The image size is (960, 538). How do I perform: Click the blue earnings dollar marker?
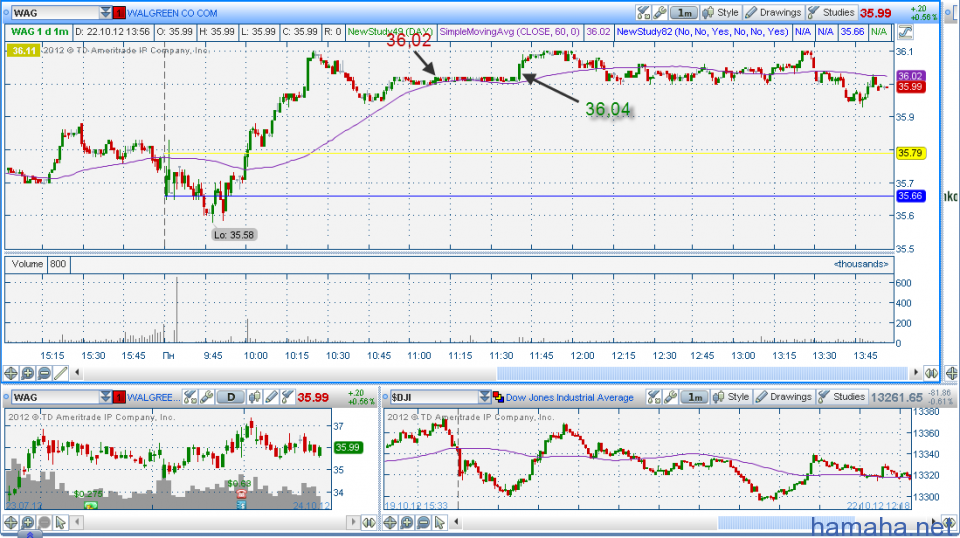click(x=241, y=505)
